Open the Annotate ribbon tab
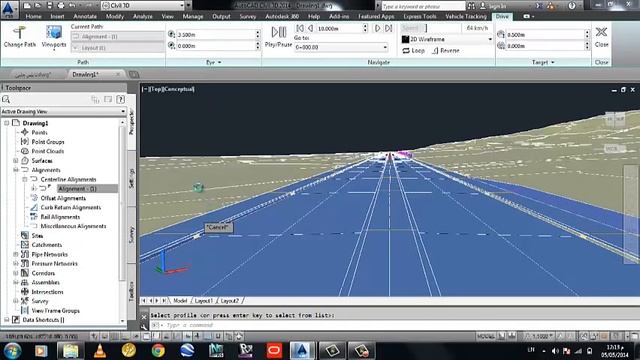 (85, 16)
